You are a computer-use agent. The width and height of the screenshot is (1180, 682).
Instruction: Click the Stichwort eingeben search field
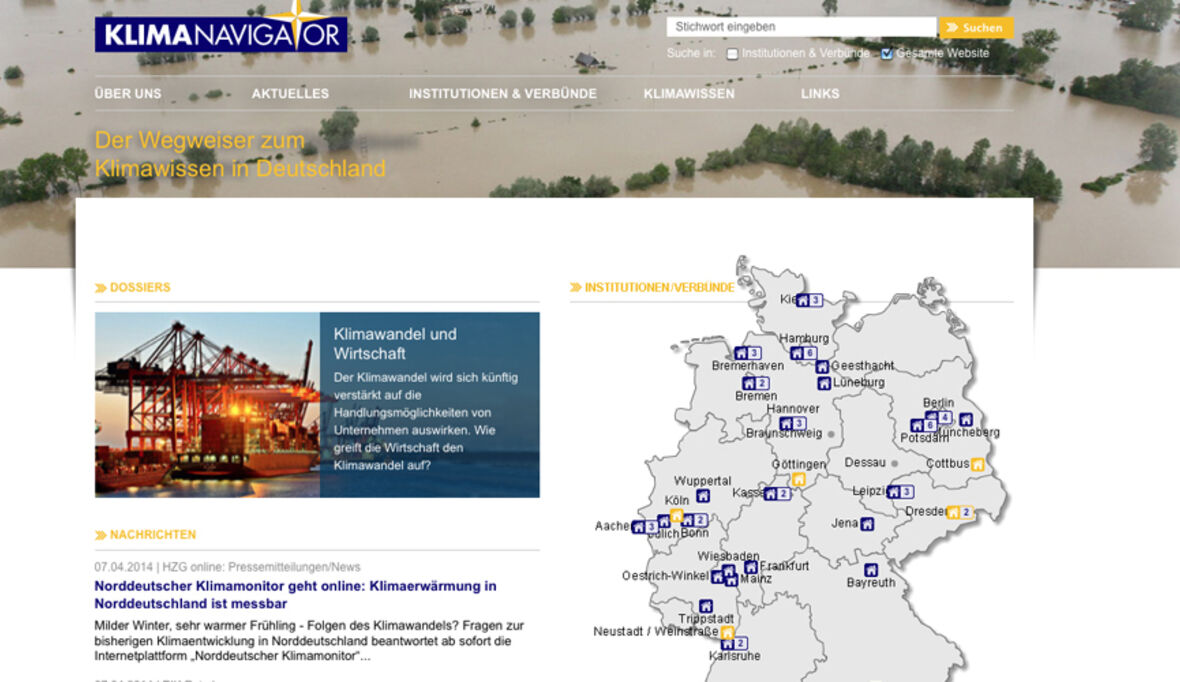[801, 27]
